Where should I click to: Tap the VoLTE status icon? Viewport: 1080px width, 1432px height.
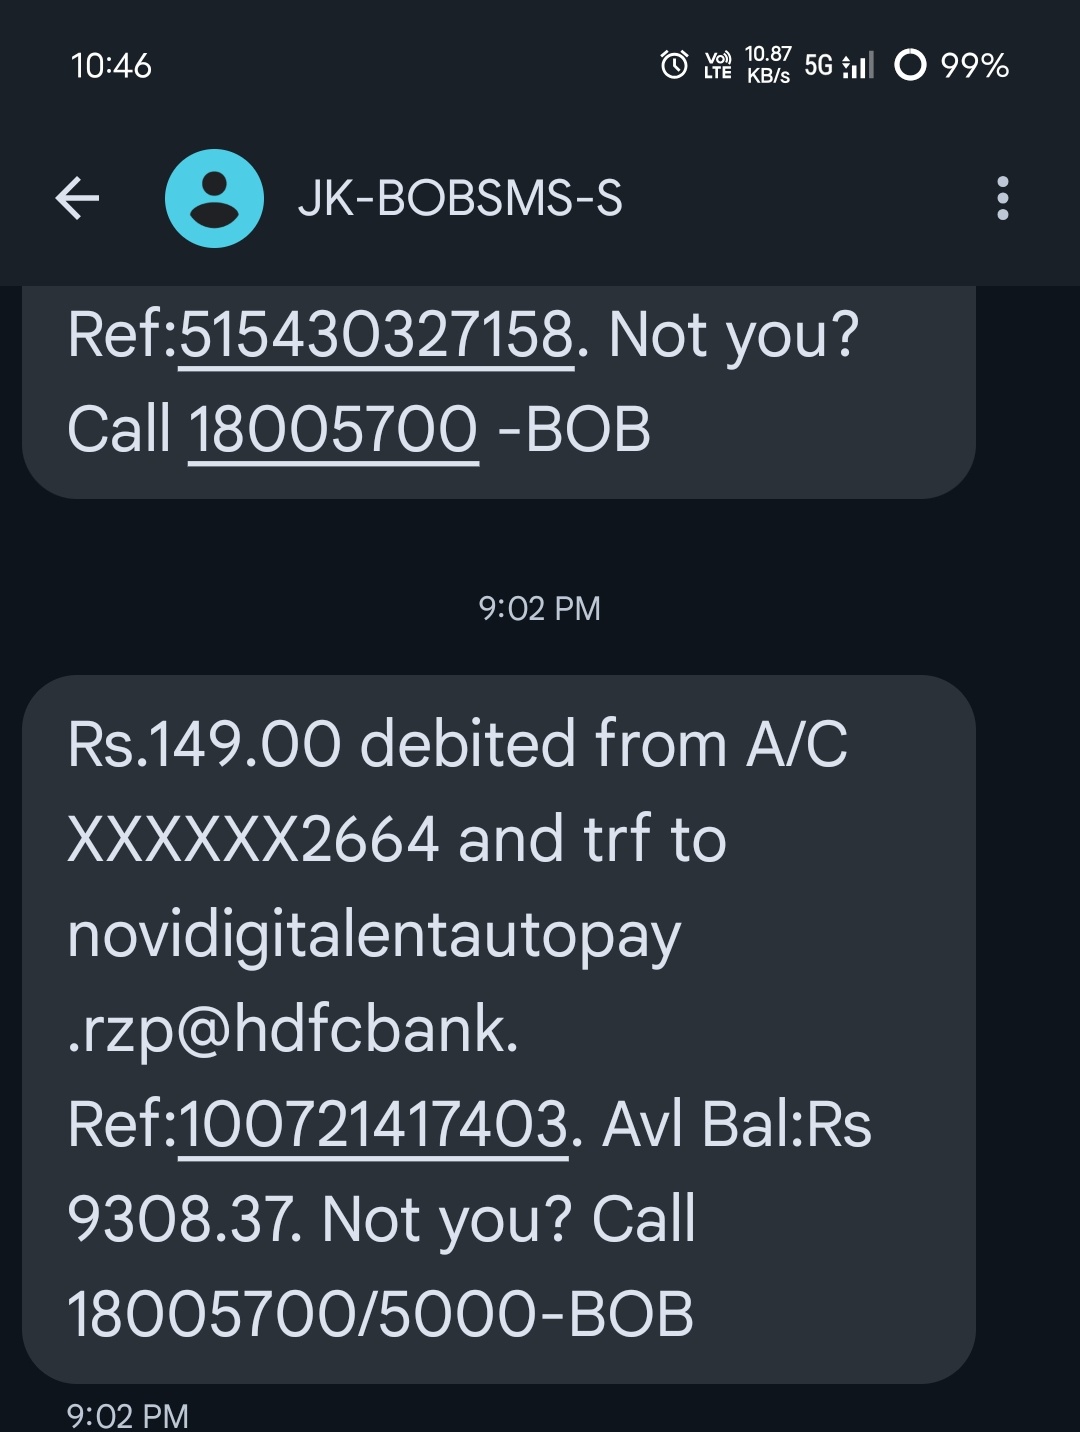[x=718, y=65]
